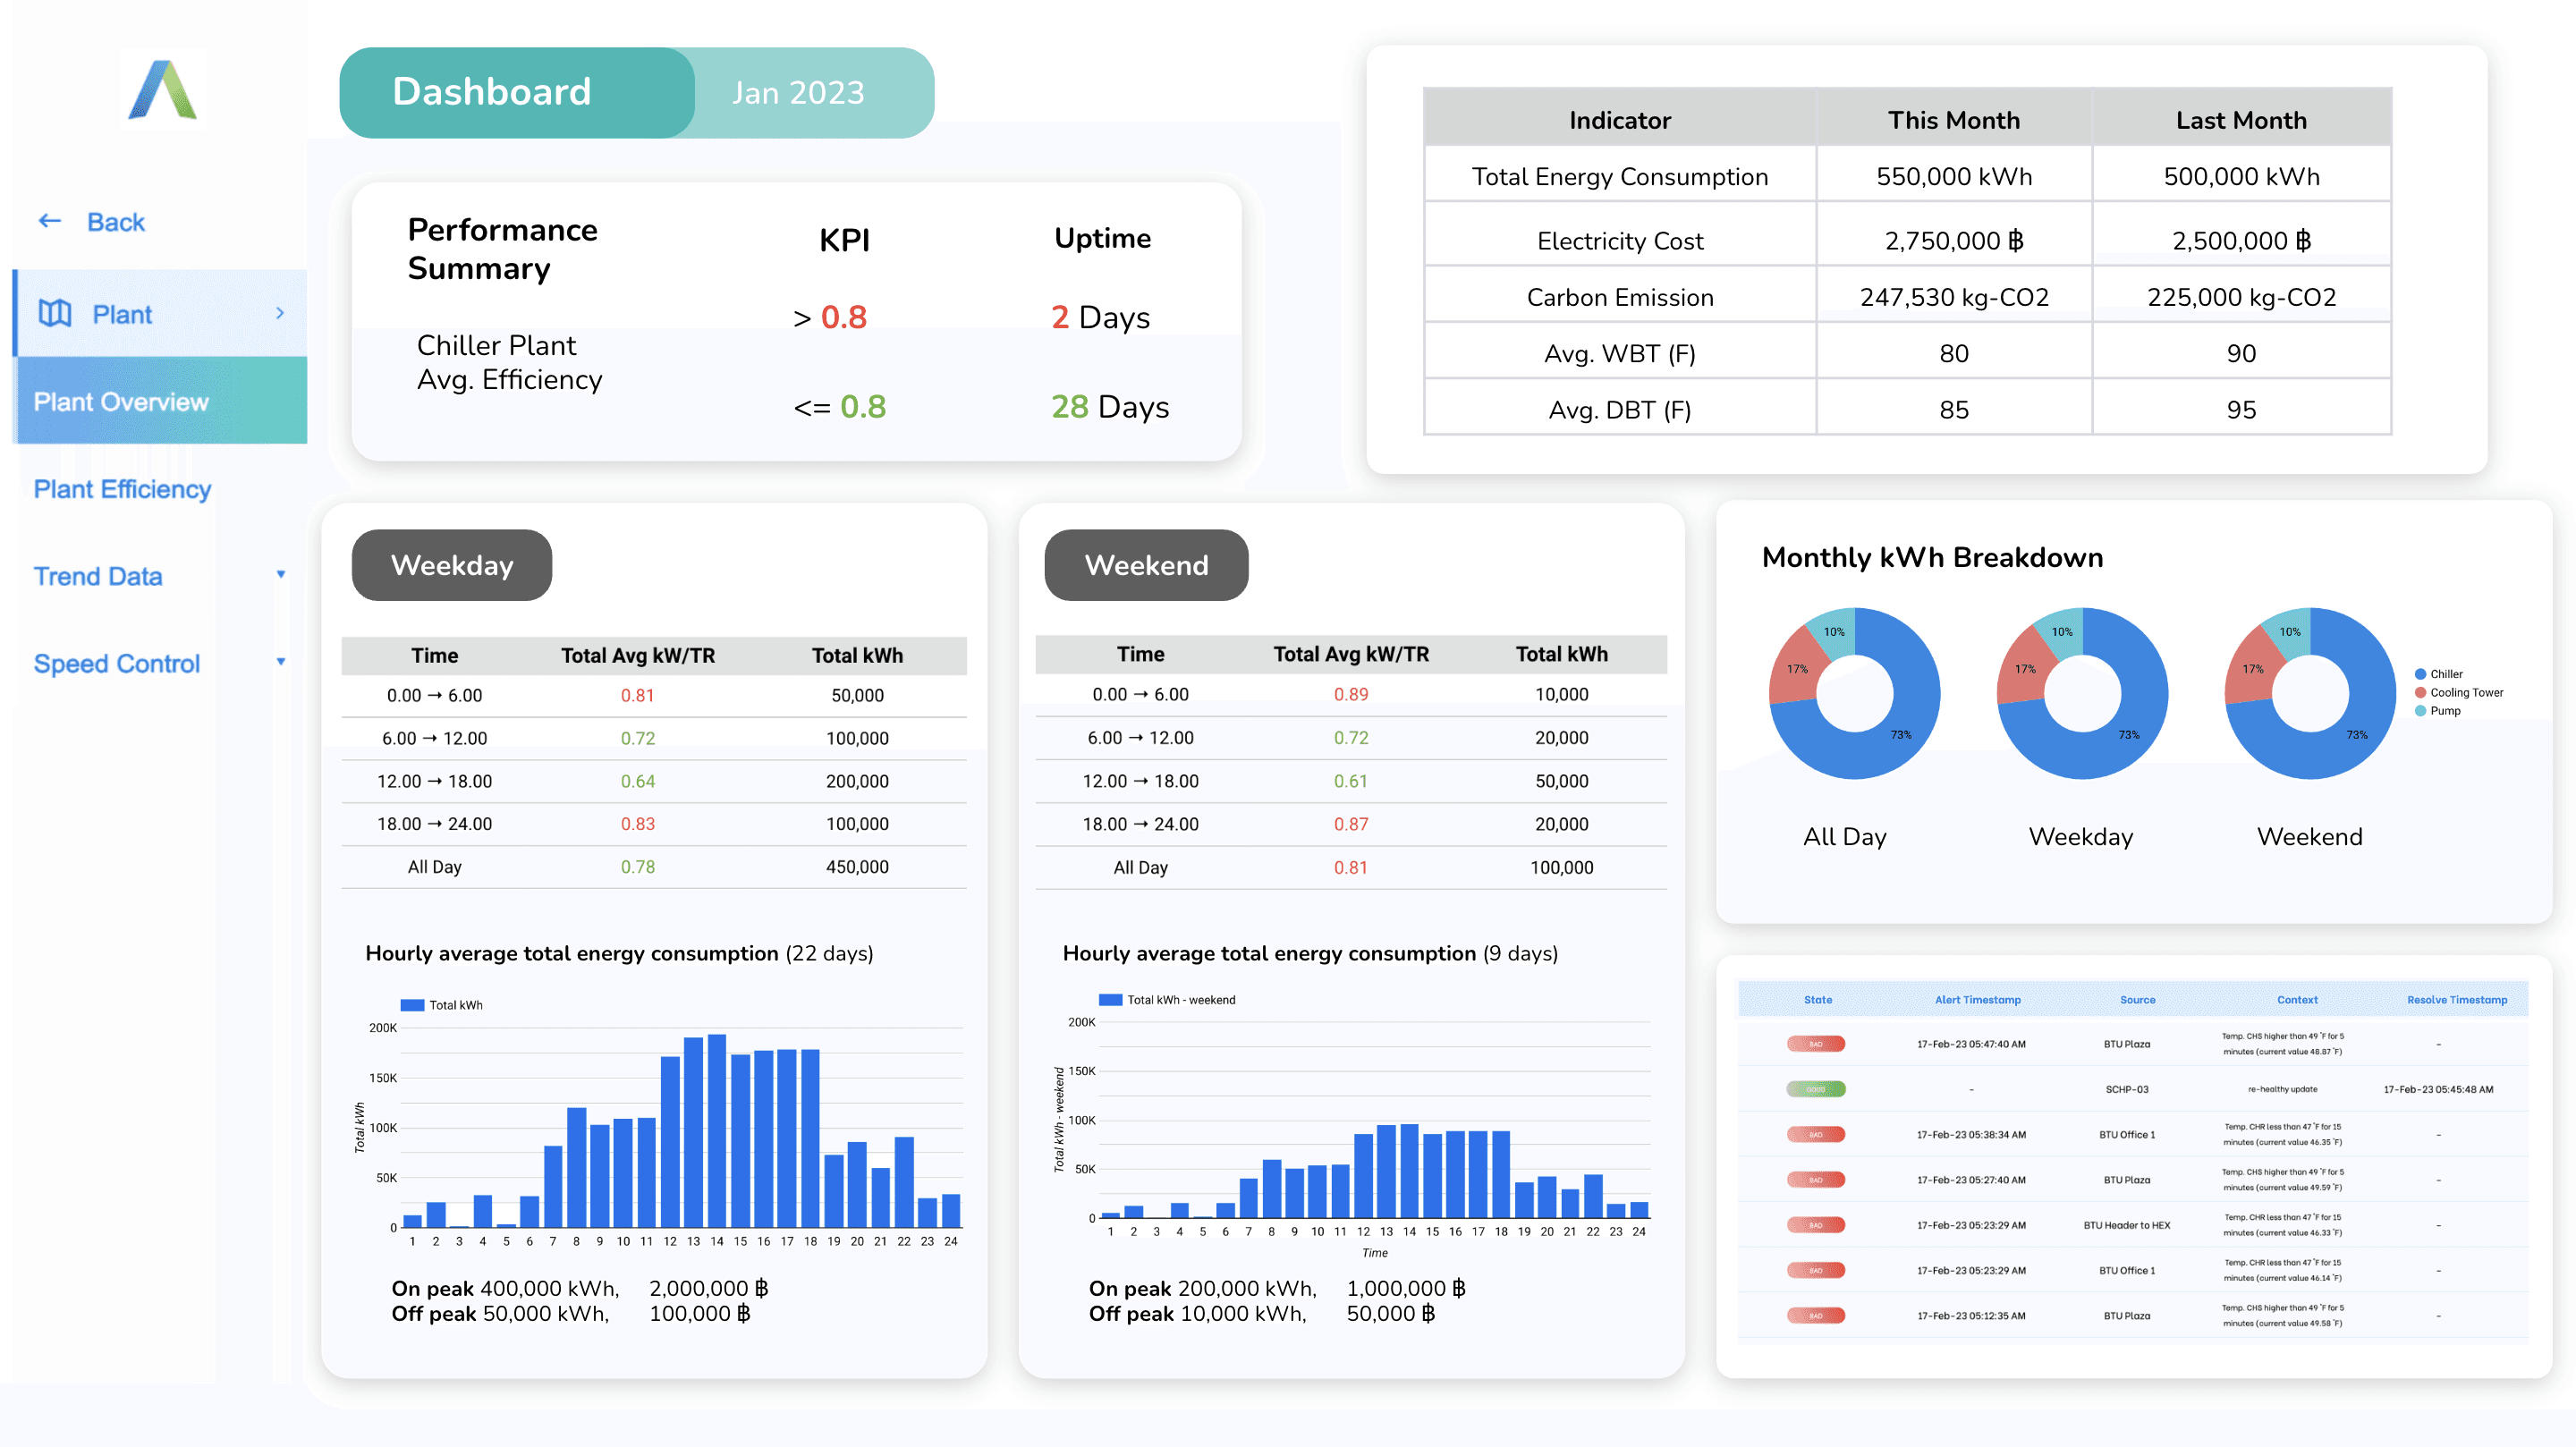
Task: Expand the Plant chevron arrow
Action: coord(280,313)
